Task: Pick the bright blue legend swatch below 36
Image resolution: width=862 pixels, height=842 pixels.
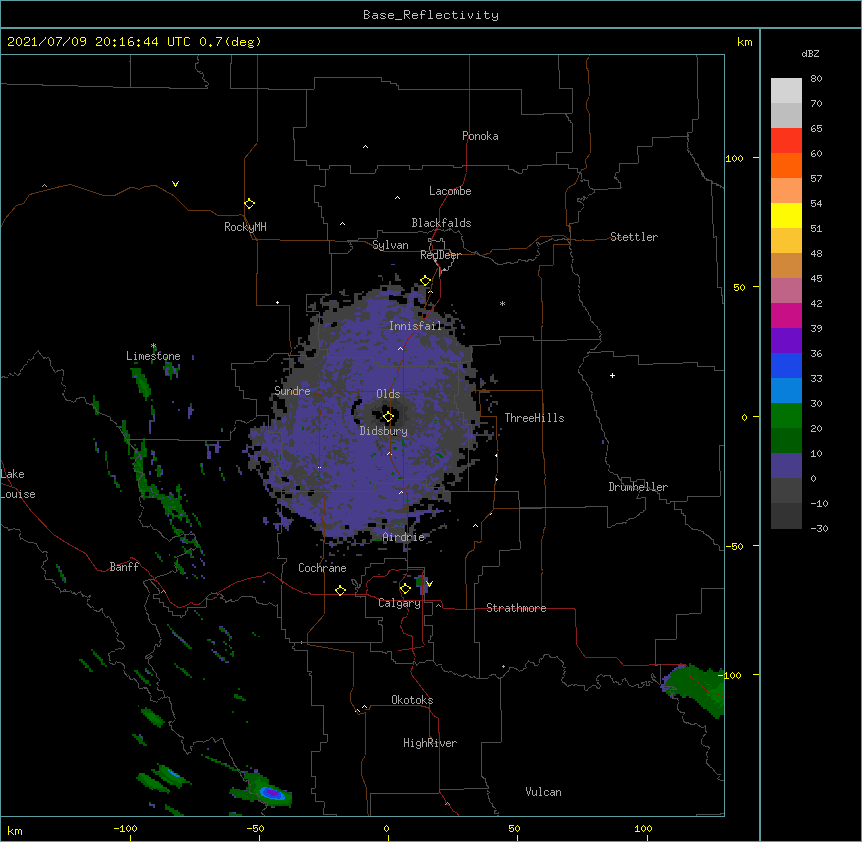Action: [786, 365]
